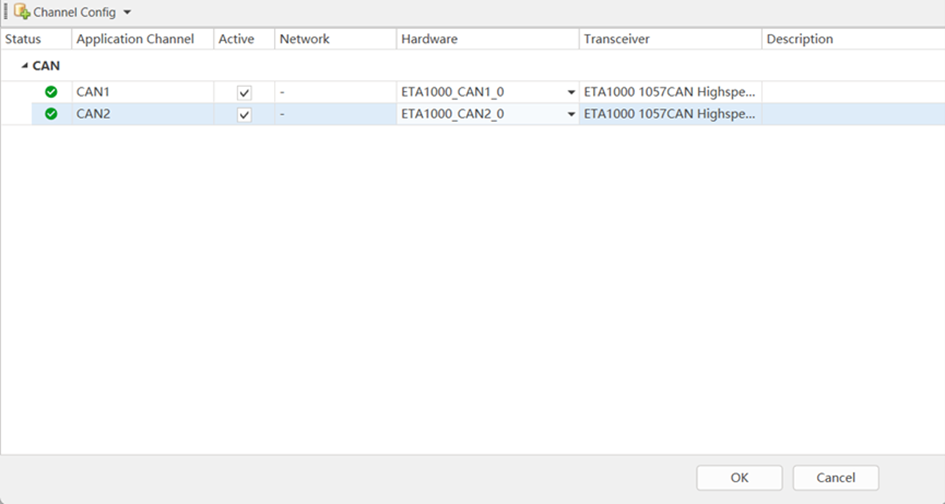Toggle the Active checkbox for CAN2
Viewport: 945px width, 504px height.
pyautogui.click(x=244, y=115)
